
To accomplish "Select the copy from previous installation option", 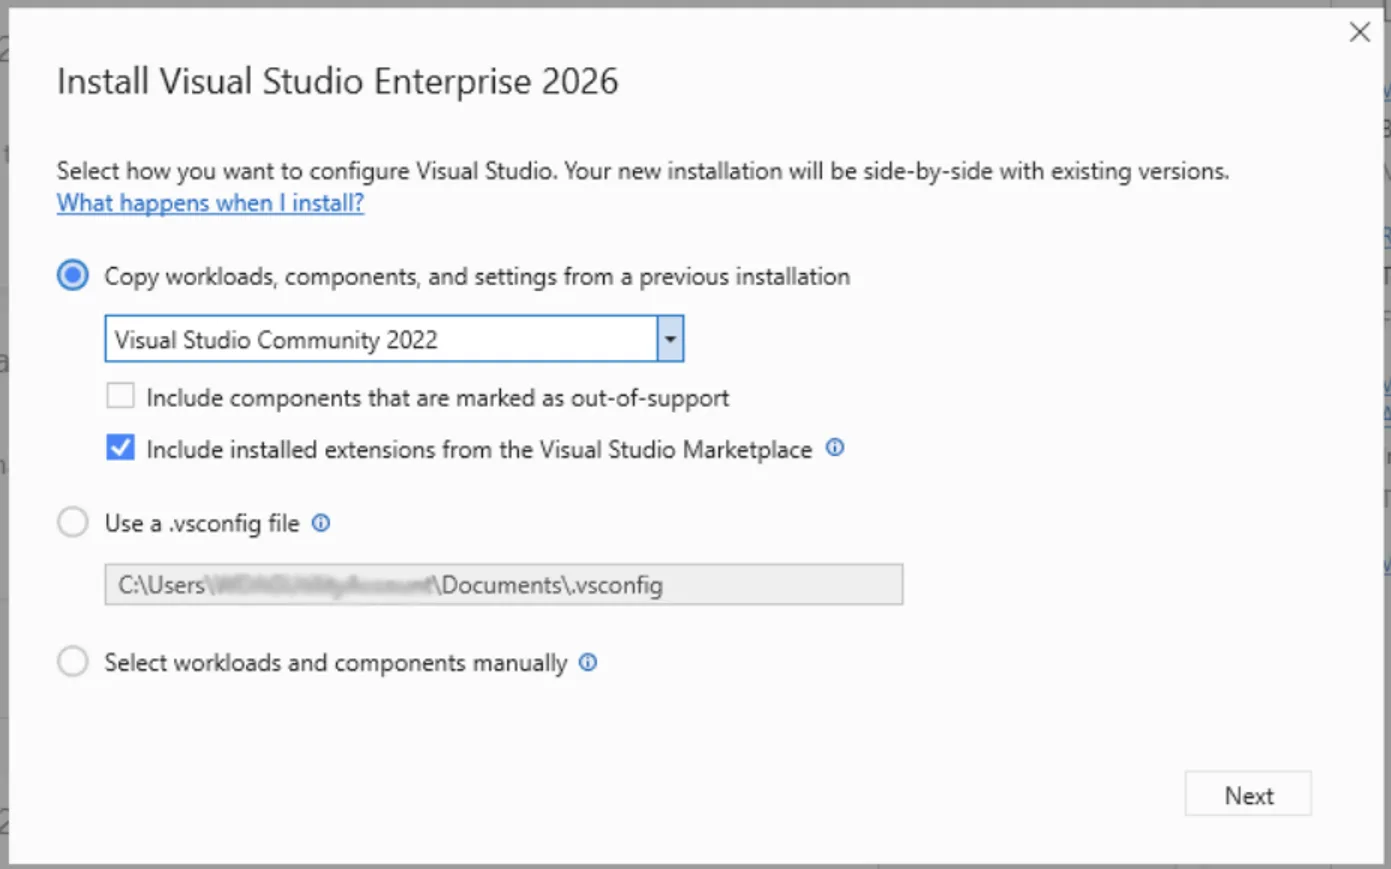I will click(72, 275).
